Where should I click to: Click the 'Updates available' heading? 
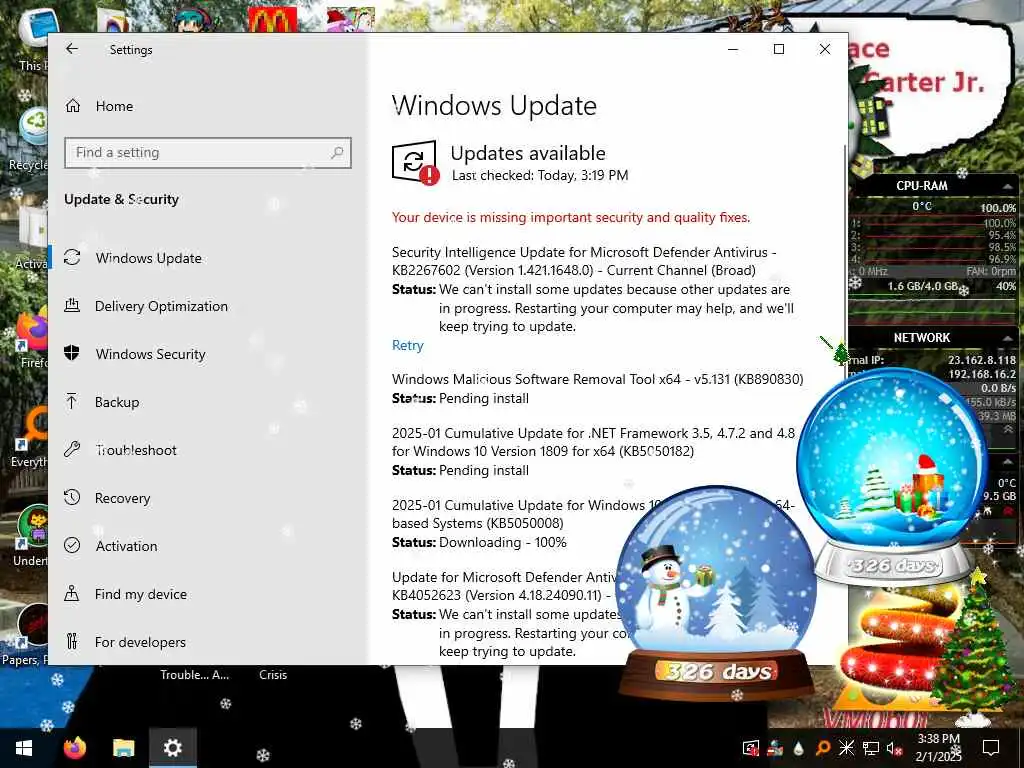(x=528, y=153)
